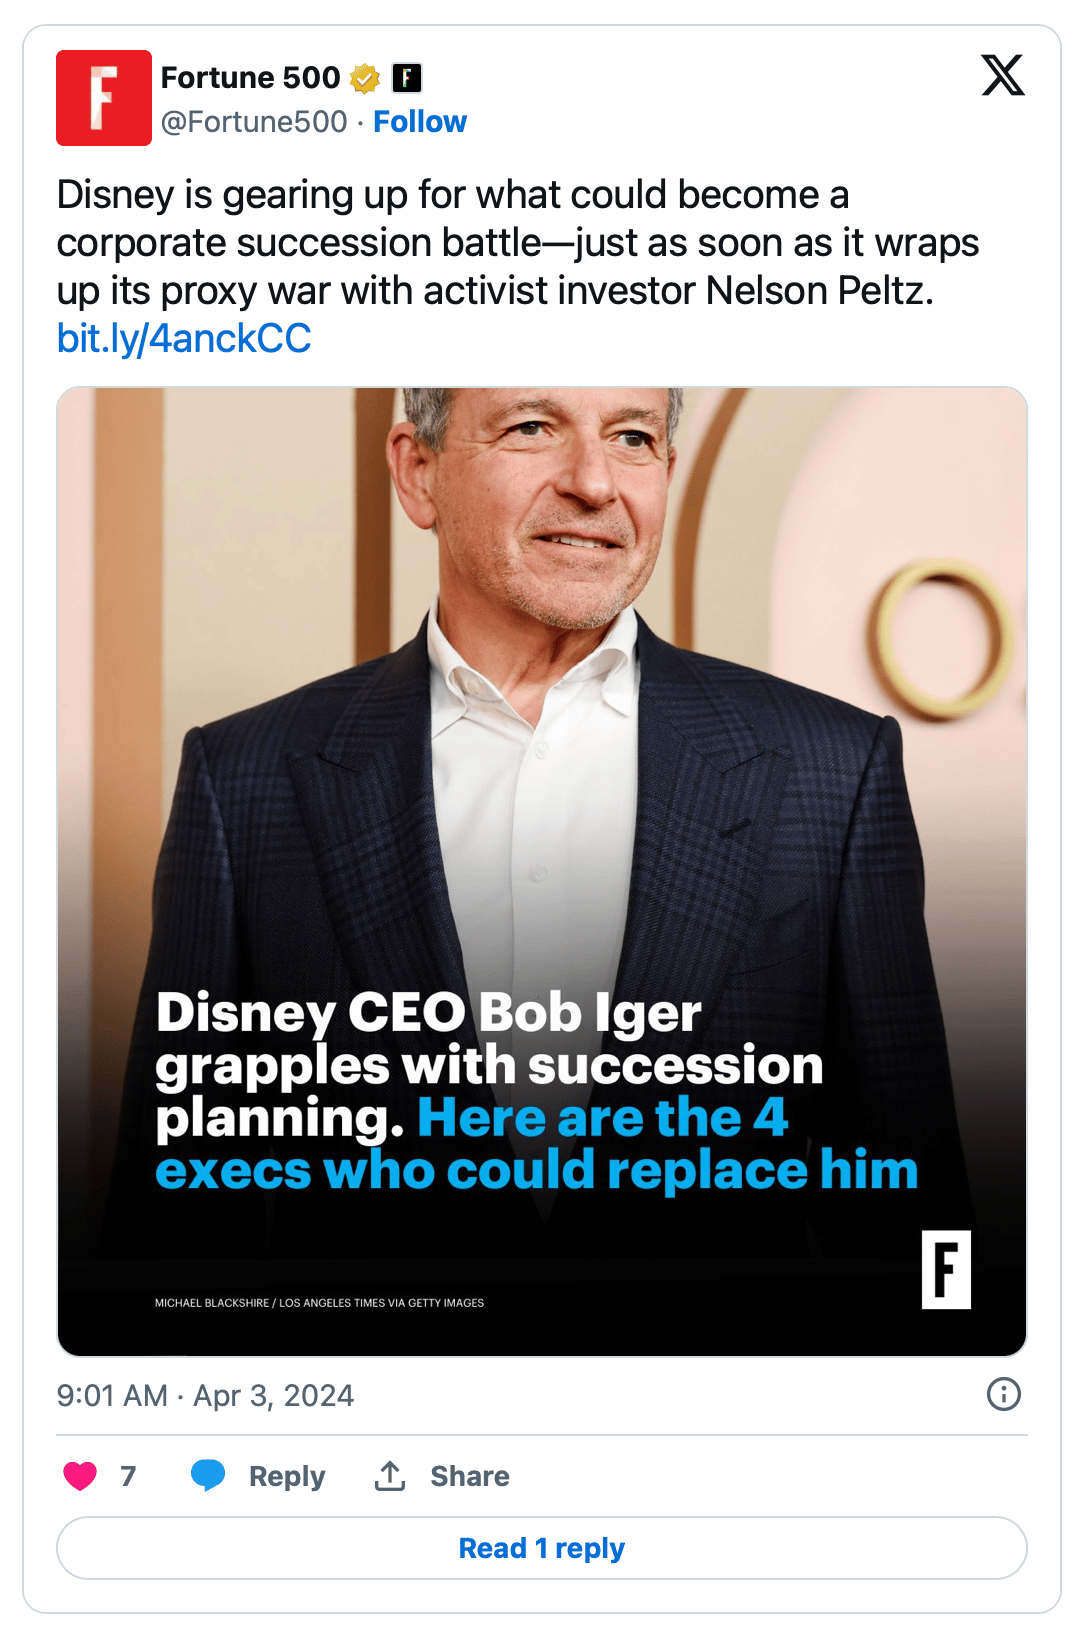Viewport: 1086px width, 1628px height.
Task: Click the white image headline about succession planning
Action: [489, 1064]
